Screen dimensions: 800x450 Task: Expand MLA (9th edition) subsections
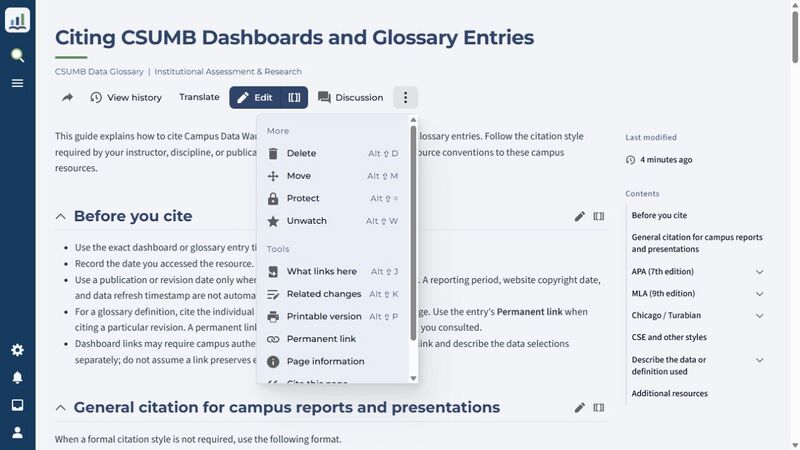pos(760,294)
